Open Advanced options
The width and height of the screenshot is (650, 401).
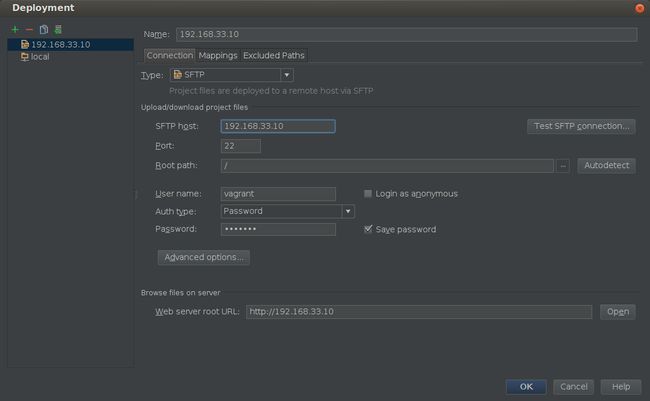pyautogui.click(x=204, y=257)
